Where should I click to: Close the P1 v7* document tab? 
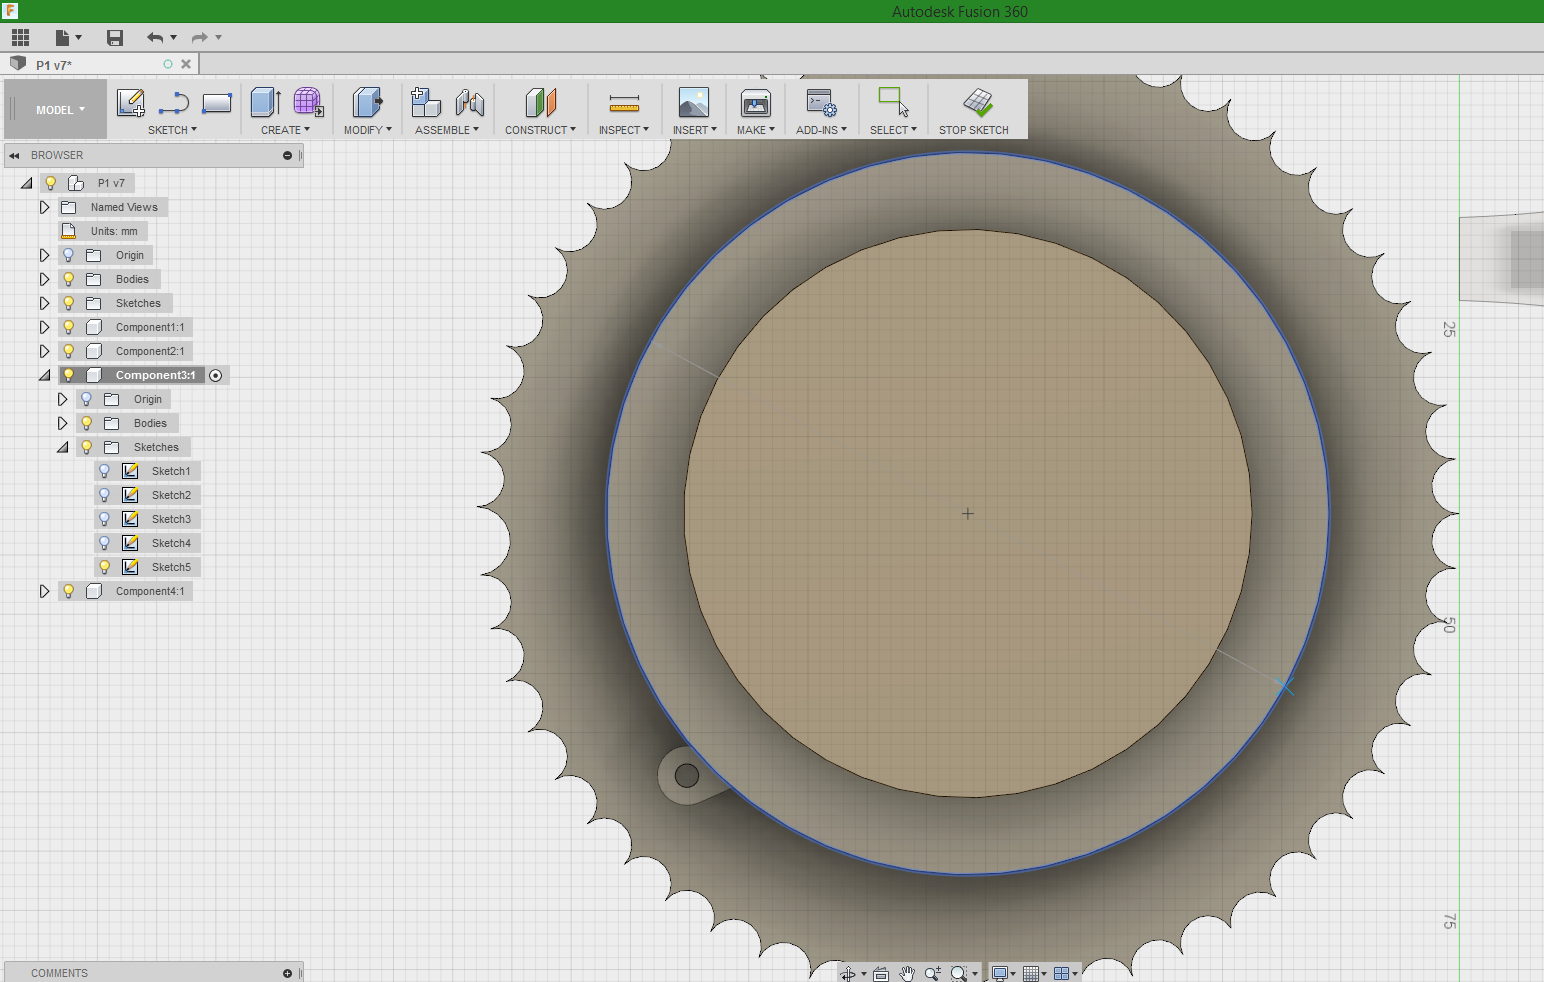pyautogui.click(x=186, y=64)
